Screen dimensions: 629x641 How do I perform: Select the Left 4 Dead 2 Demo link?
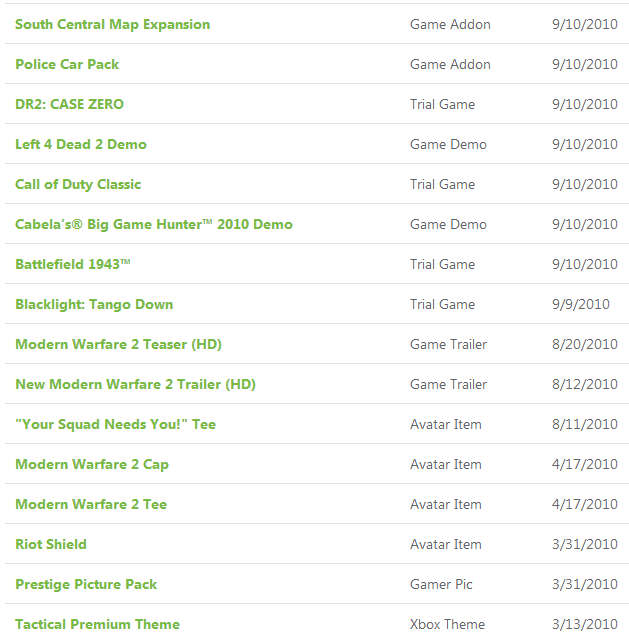point(81,144)
